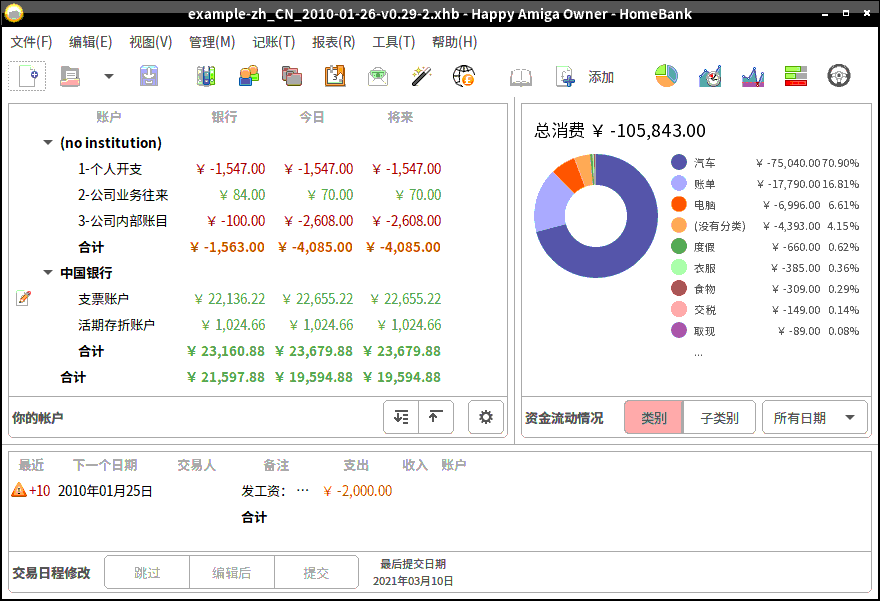The width and height of the screenshot is (880, 601).
Task: Click the 度假 legend color swatch
Action: (x=679, y=246)
